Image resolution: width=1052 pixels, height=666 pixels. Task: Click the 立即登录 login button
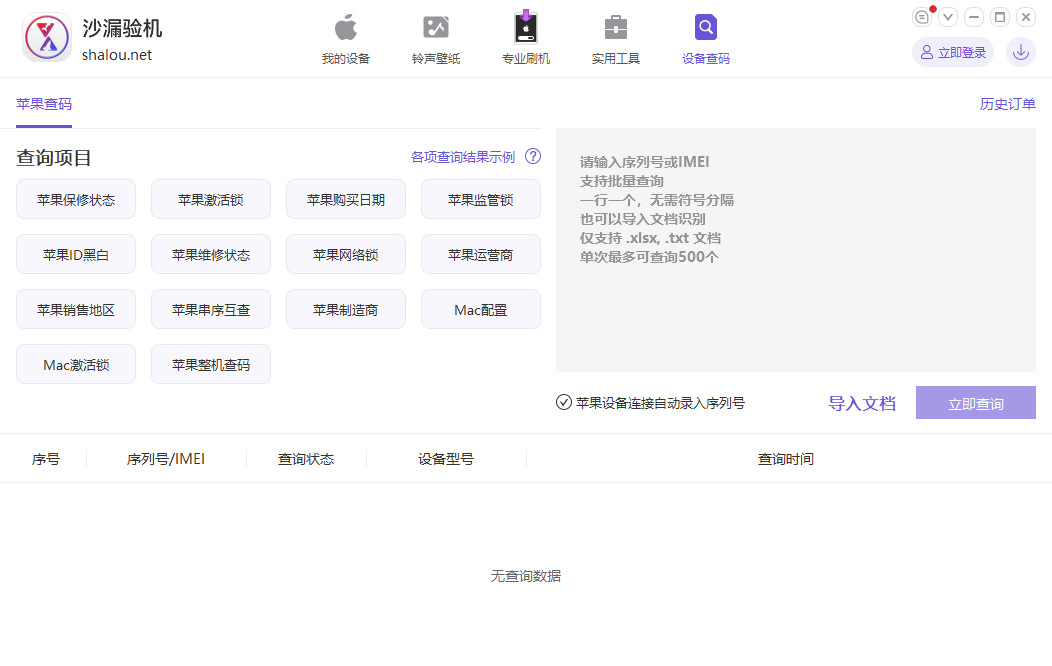953,52
